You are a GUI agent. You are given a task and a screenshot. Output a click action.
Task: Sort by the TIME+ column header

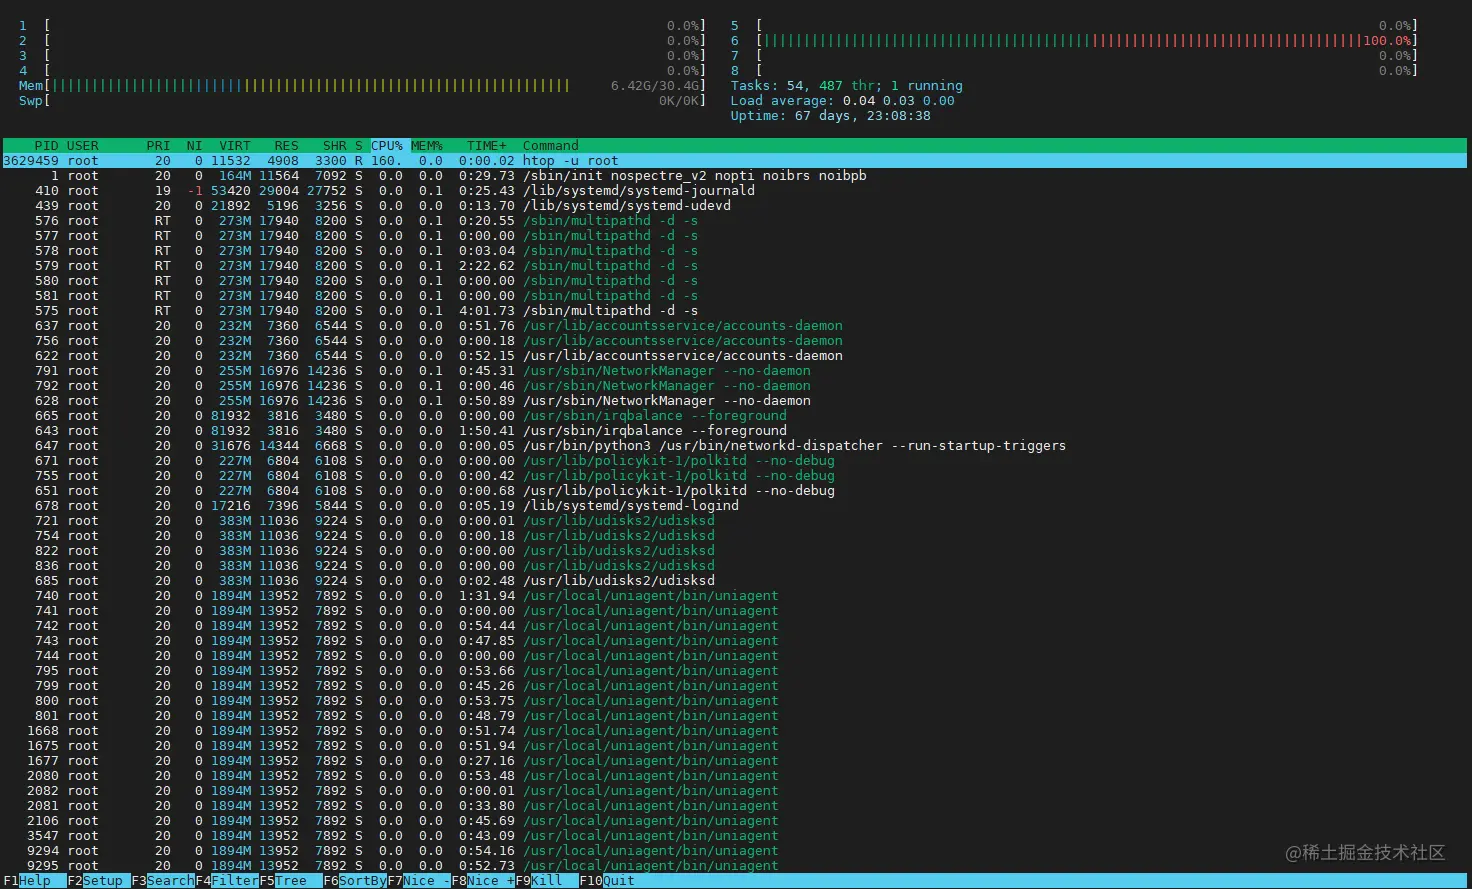point(487,146)
